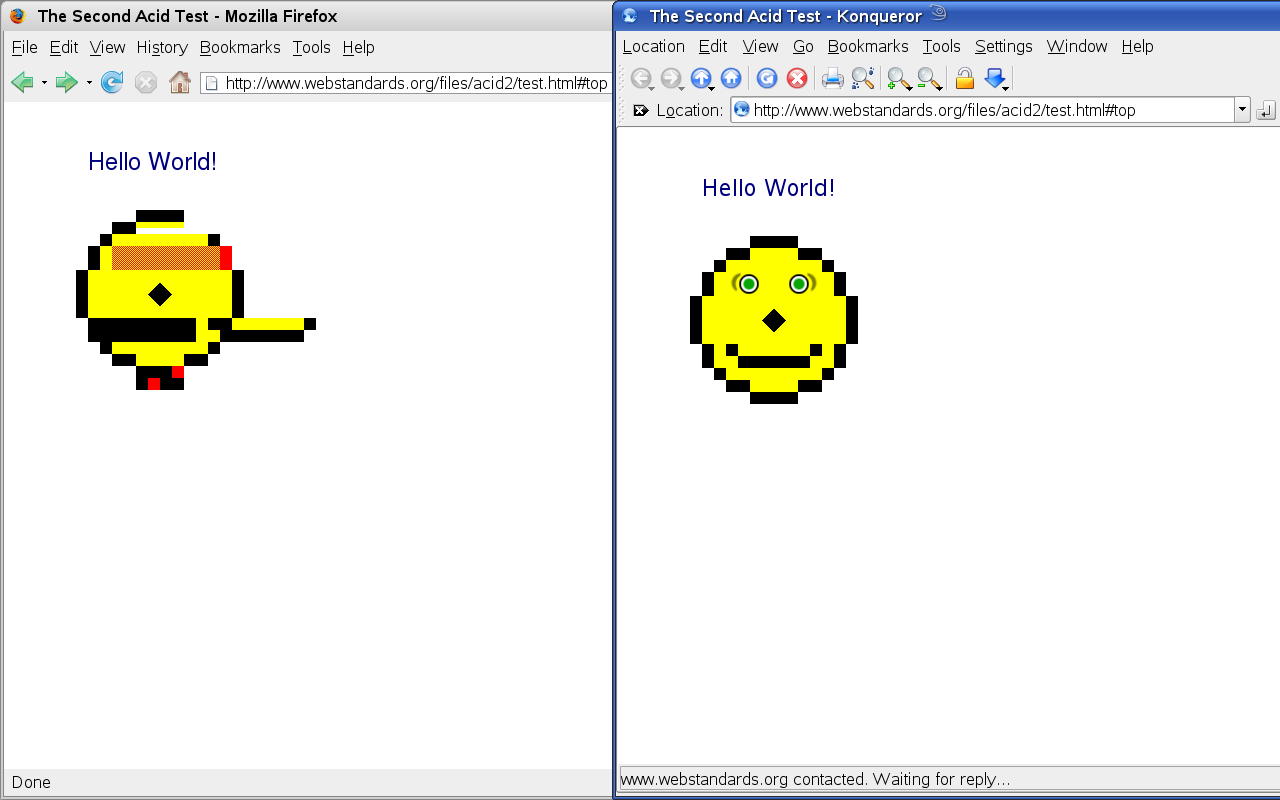Open Firefox forward history dropdown arrow
This screenshot has width=1280, height=800.
click(x=89, y=83)
